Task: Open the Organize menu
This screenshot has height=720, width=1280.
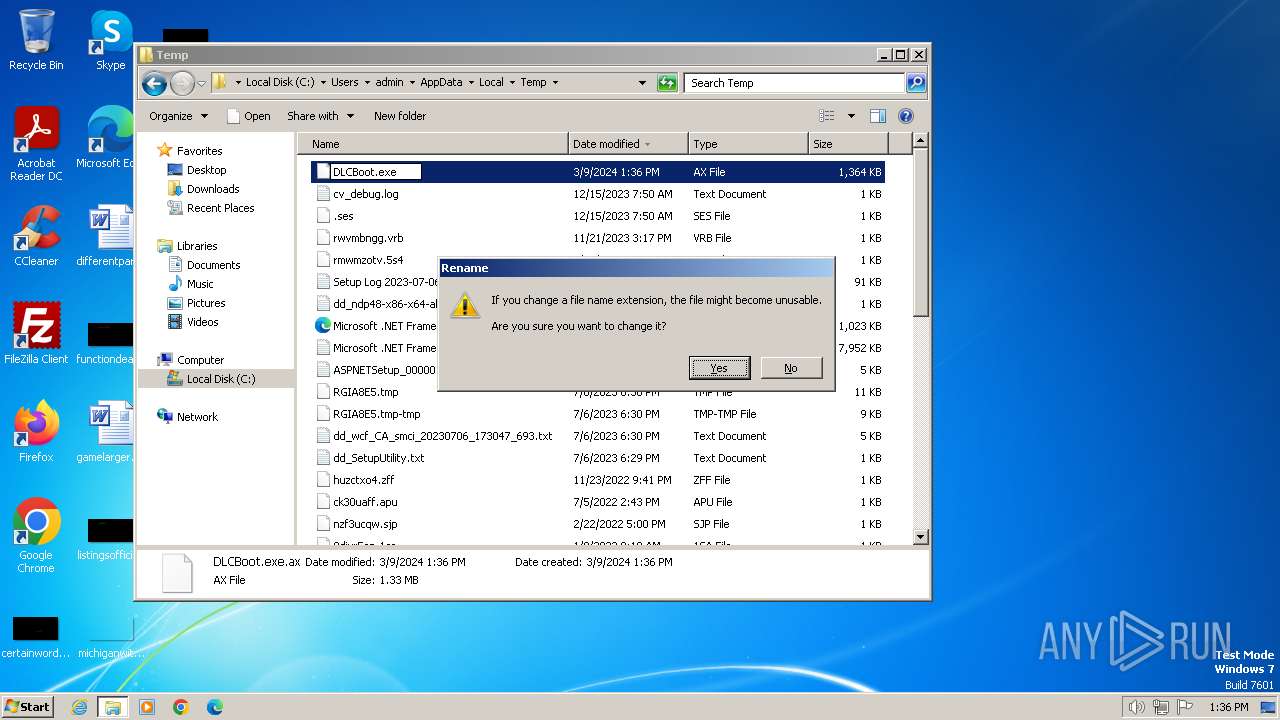Action: 178,116
